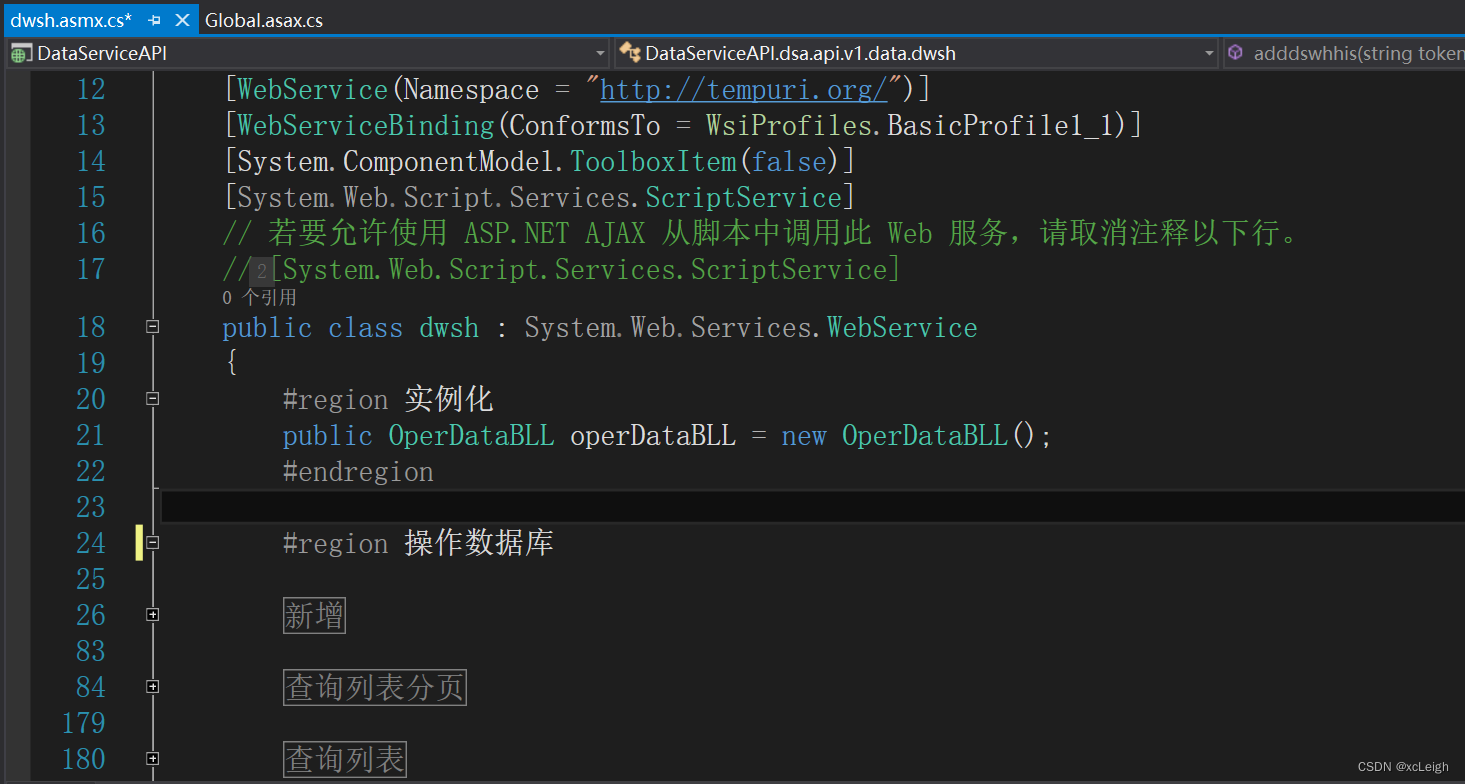Click the project icon beside DataServiceAPI
Screen dimensions: 1465x784
22,53
